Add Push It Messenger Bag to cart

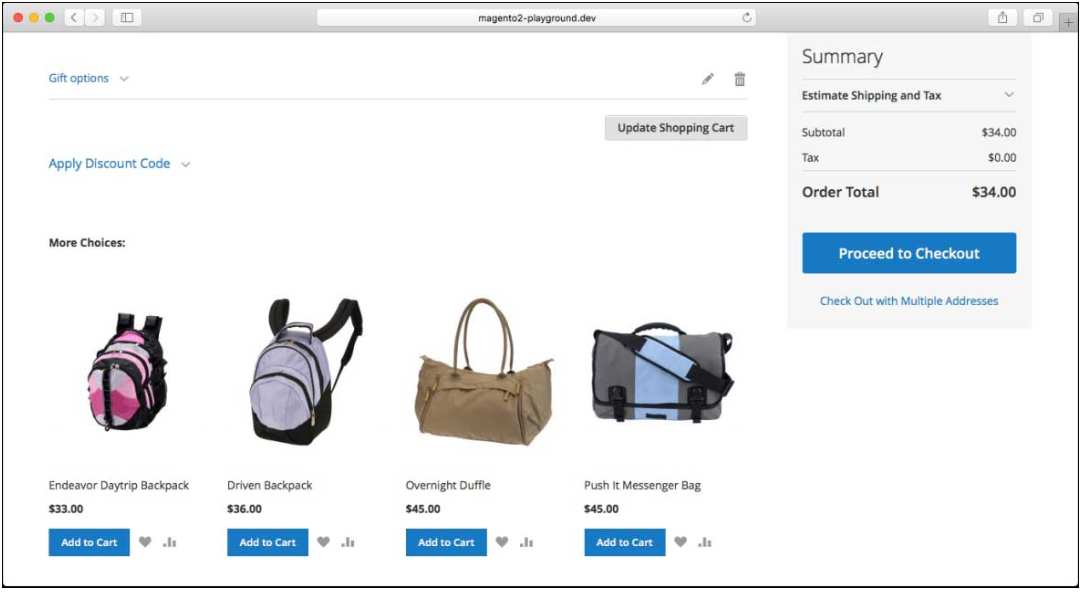(625, 542)
